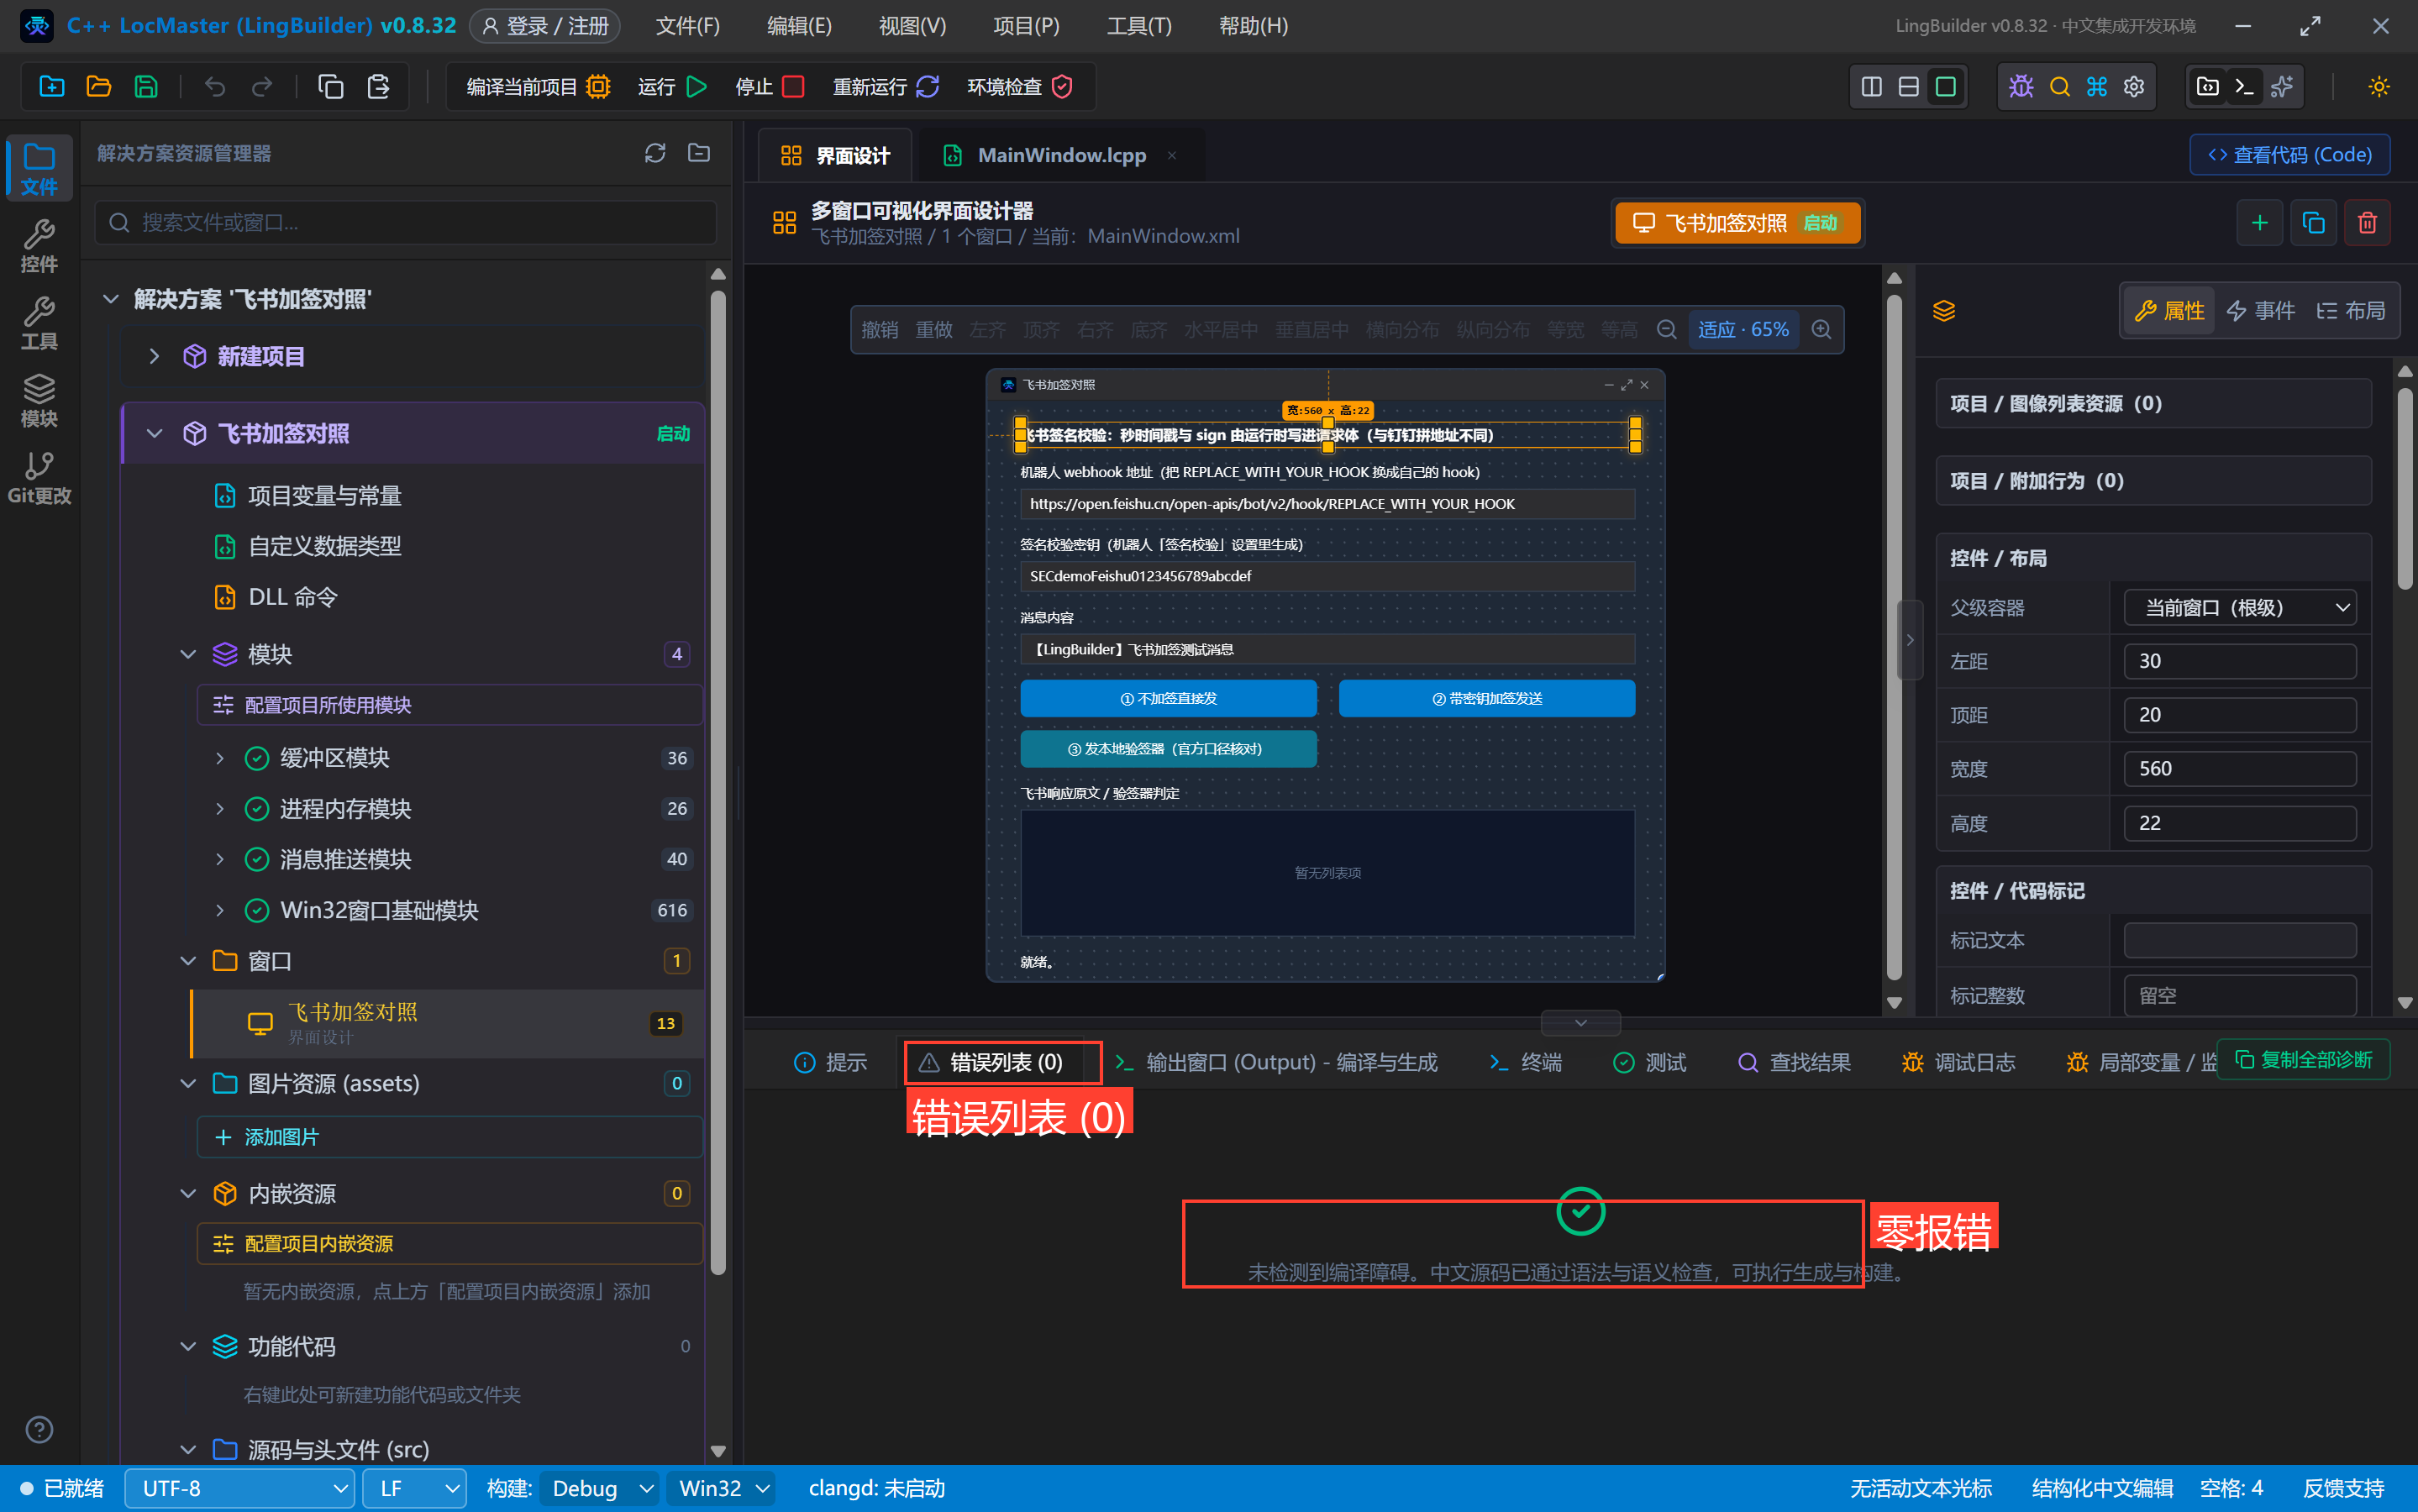The width and height of the screenshot is (2418, 1512).
Task: Click the undo arrow icon
Action: click(x=215, y=87)
